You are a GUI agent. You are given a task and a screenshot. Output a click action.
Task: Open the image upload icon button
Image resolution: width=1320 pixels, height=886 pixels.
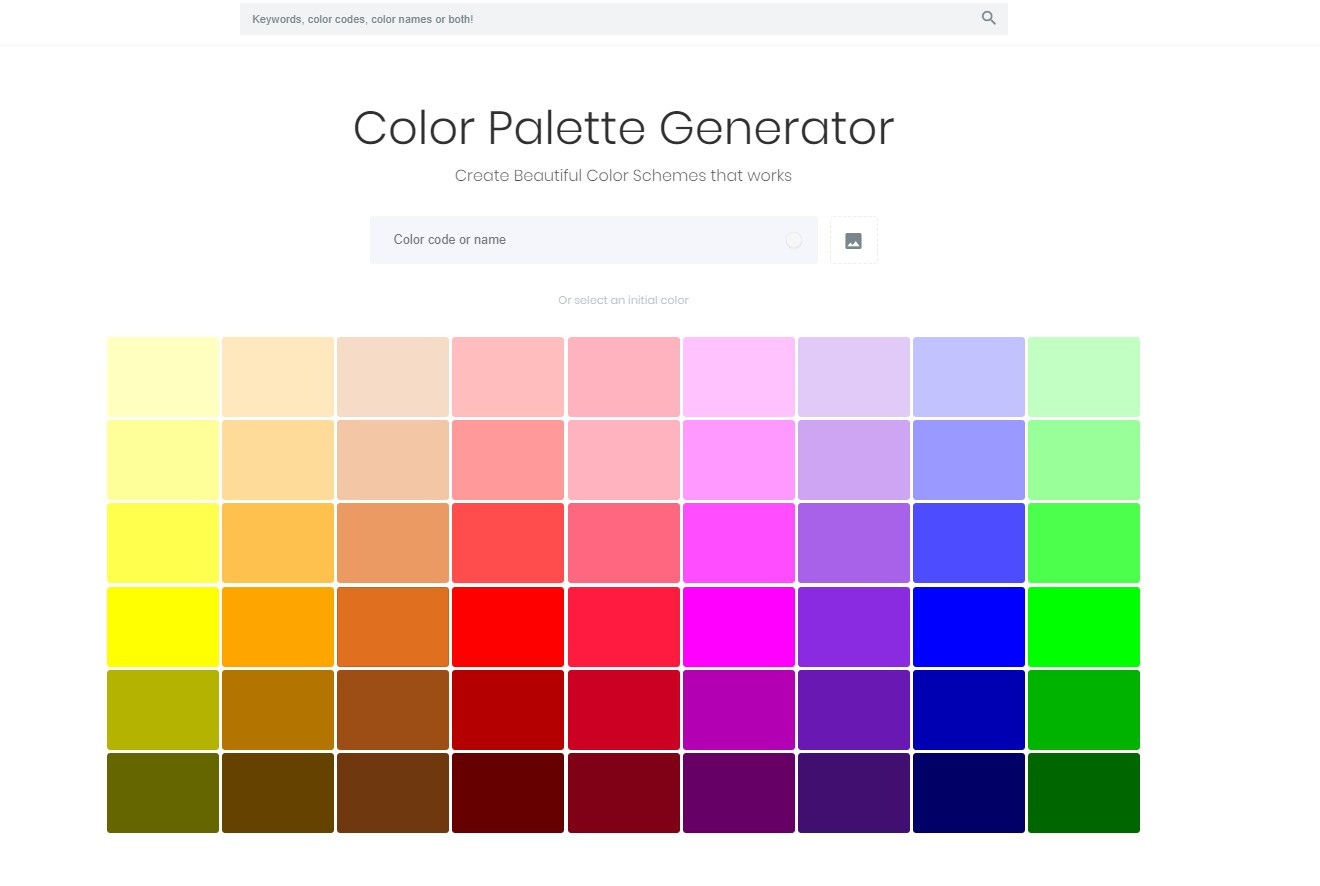[854, 240]
